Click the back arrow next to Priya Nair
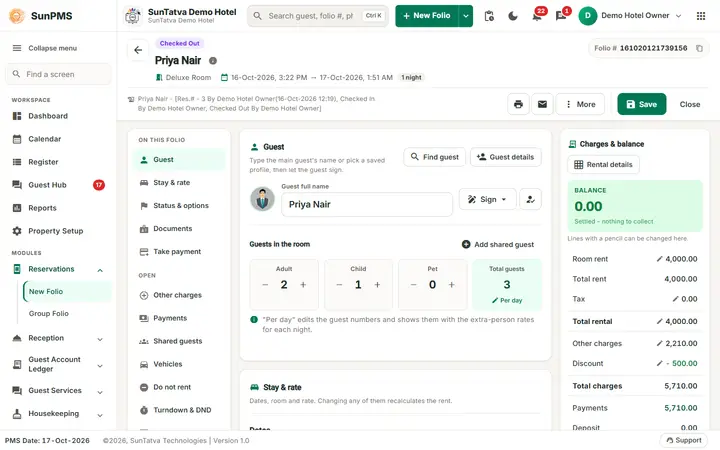Image resolution: width=720 pixels, height=450 pixels. (x=138, y=50)
